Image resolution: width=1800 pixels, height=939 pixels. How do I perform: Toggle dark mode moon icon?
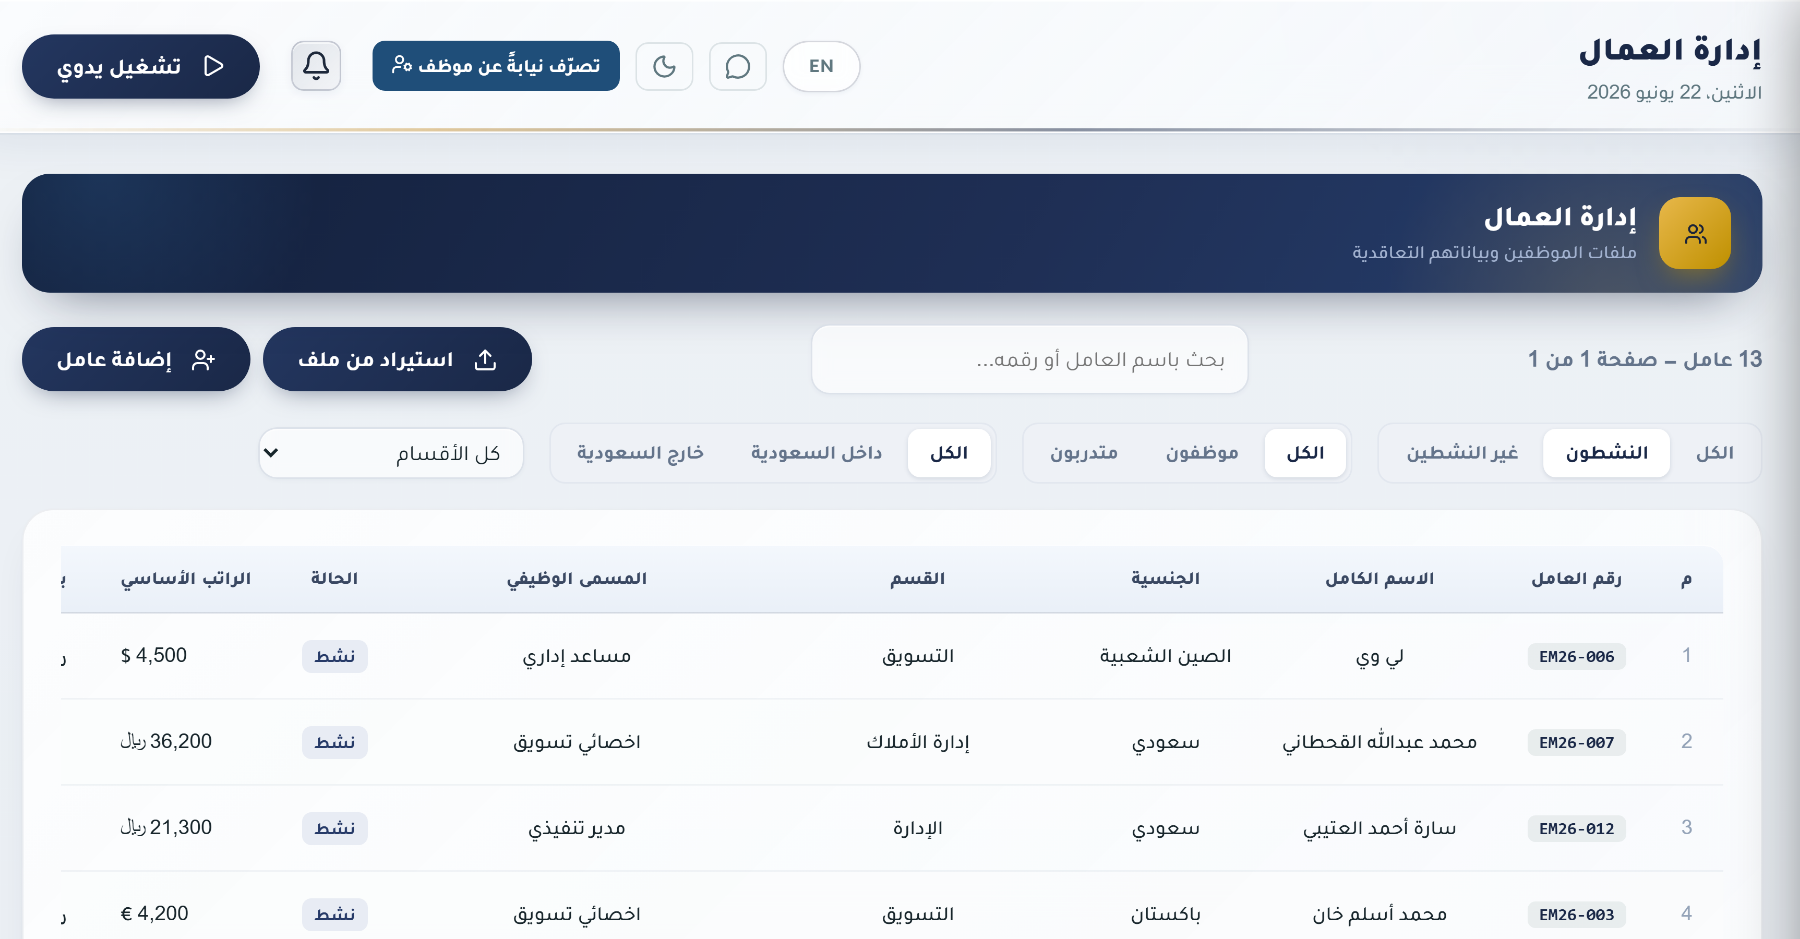point(664,66)
